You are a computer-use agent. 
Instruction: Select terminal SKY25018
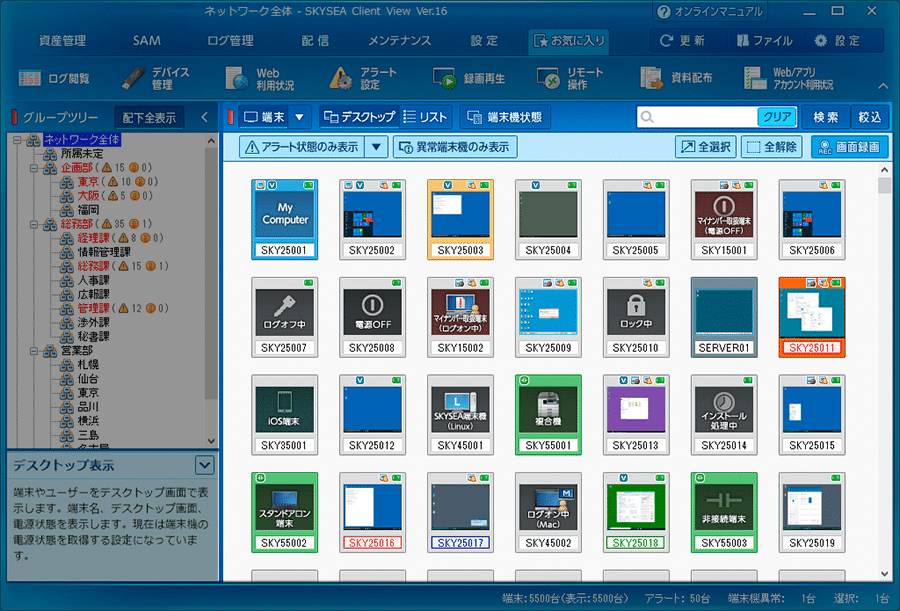636,512
